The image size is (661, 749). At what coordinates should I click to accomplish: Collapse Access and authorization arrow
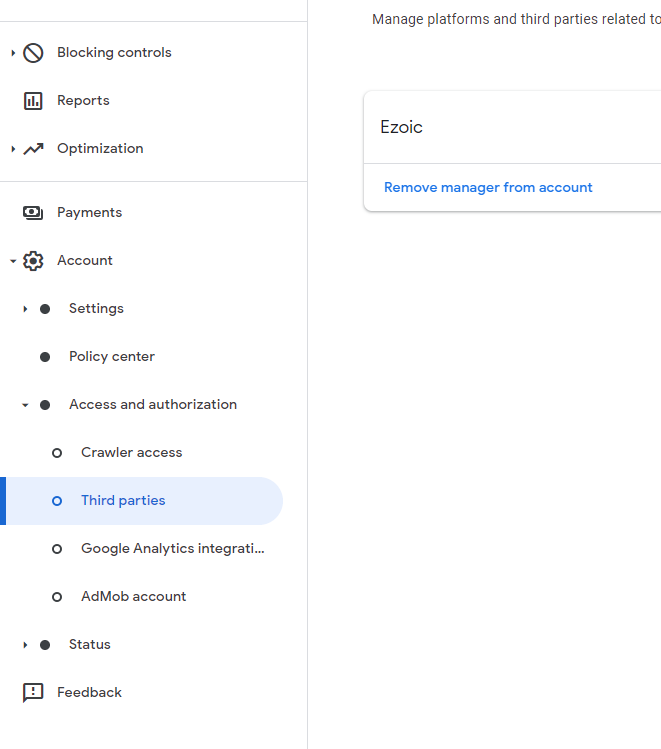coord(25,405)
